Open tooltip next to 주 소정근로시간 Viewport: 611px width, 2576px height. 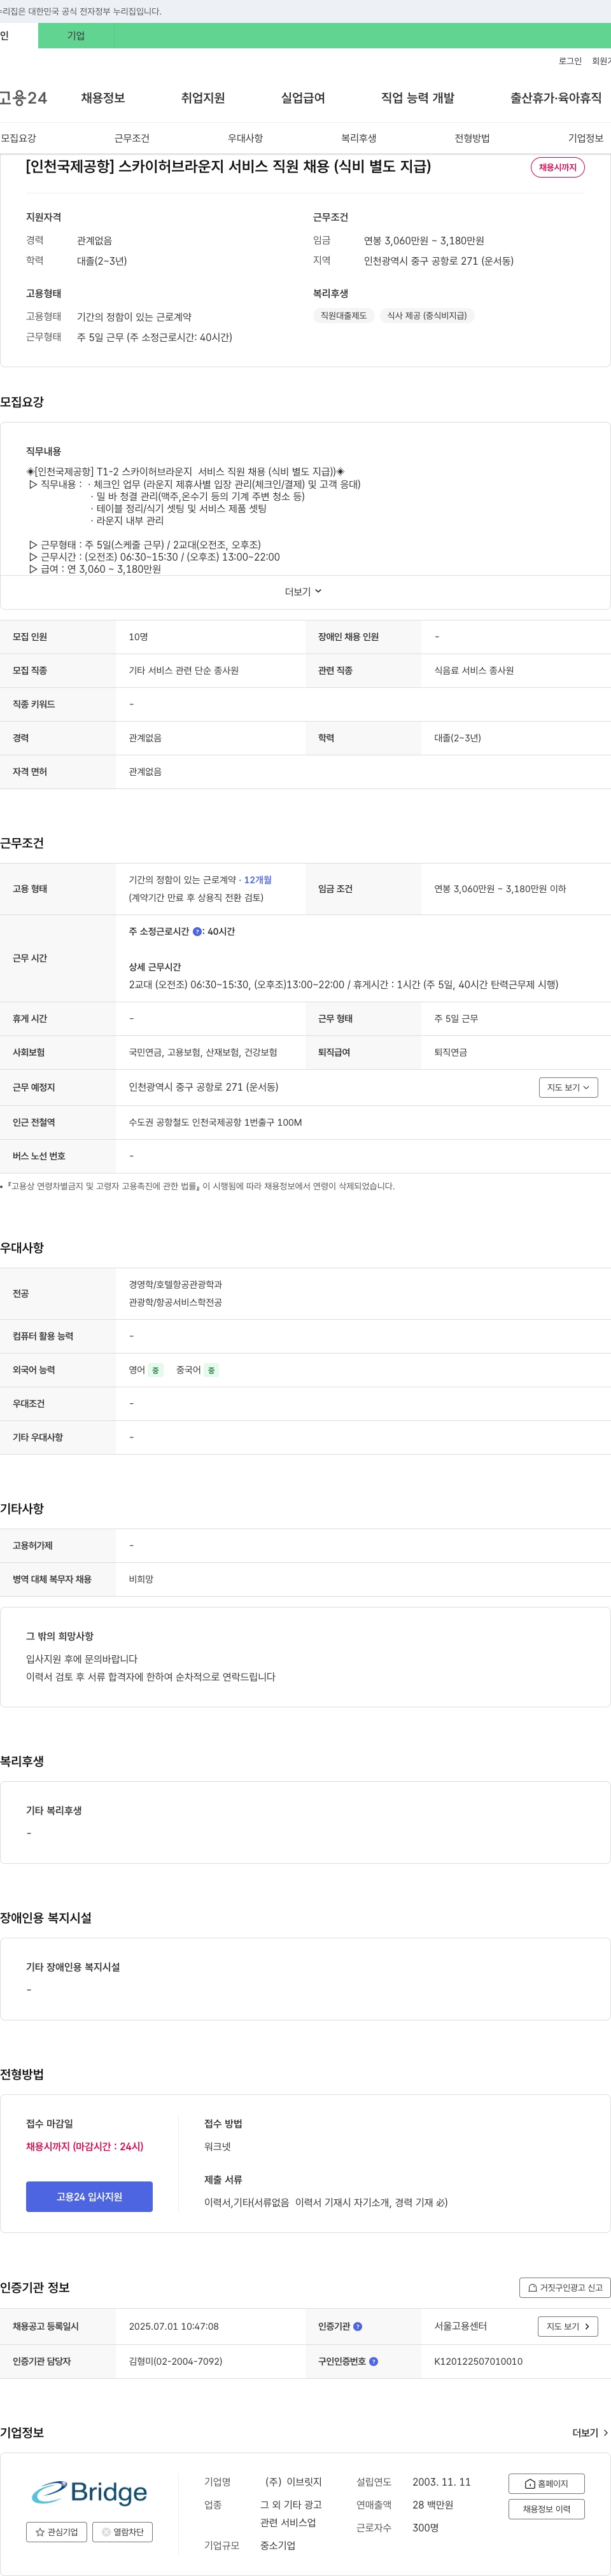coord(197,931)
